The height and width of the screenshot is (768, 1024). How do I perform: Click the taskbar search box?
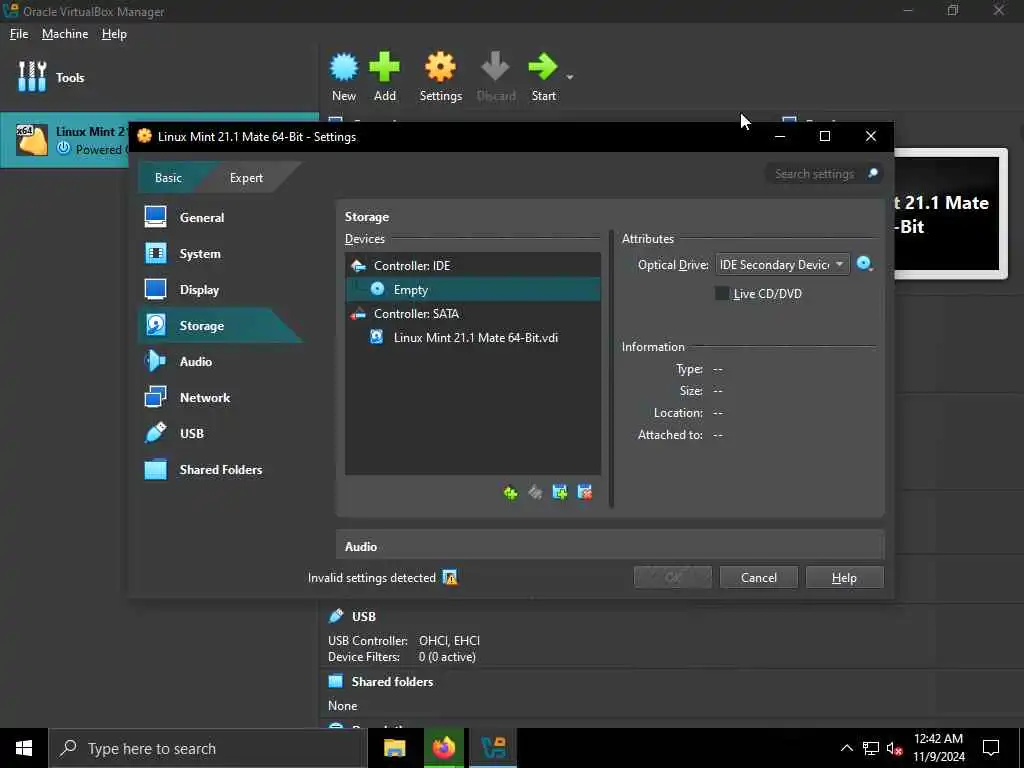tap(208, 748)
